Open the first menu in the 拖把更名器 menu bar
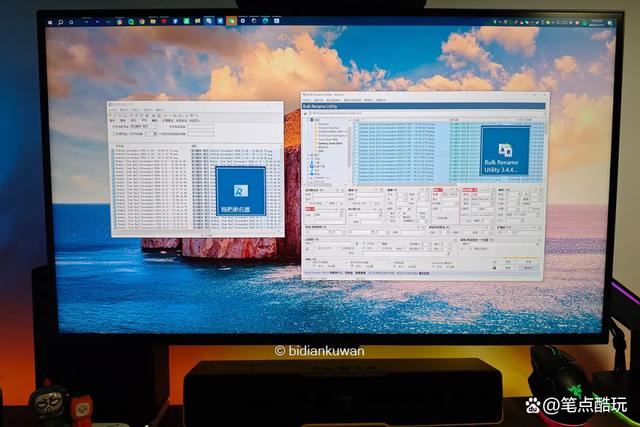This screenshot has height=427, width=640. point(115,109)
